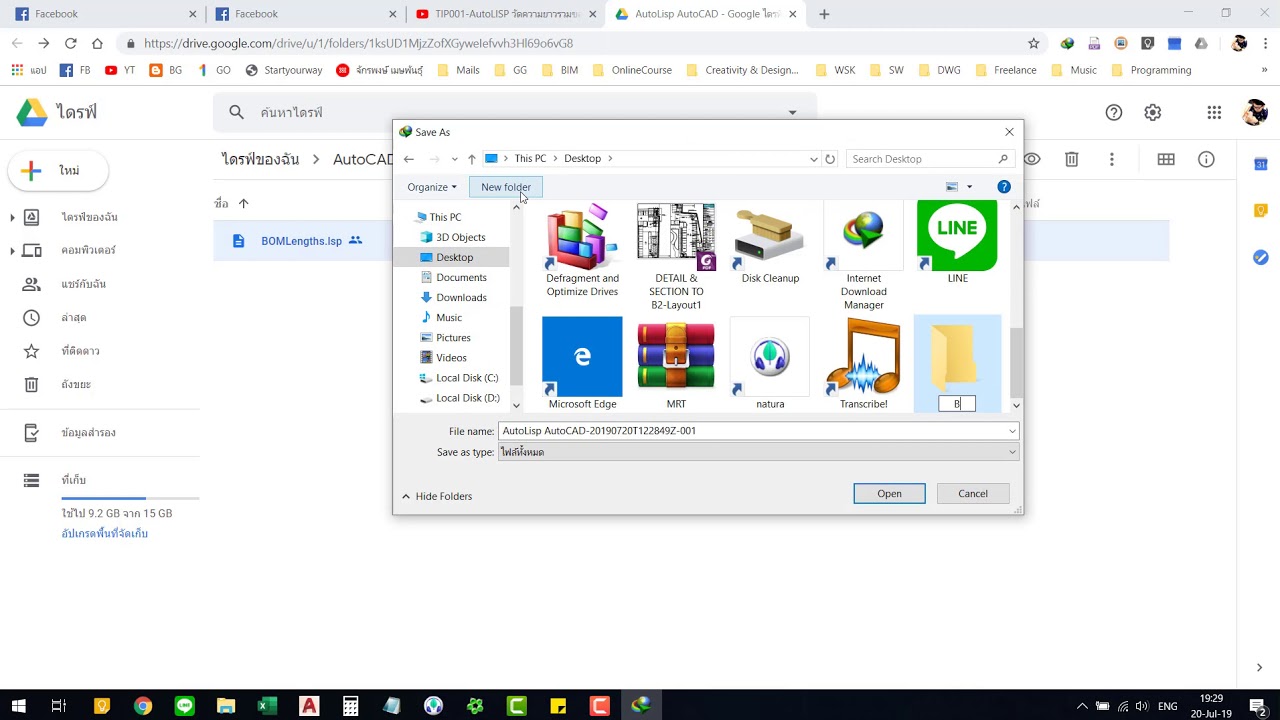Viewport: 1280px width, 720px height.
Task: Click the Drive trash remove icon
Action: 1071,159
